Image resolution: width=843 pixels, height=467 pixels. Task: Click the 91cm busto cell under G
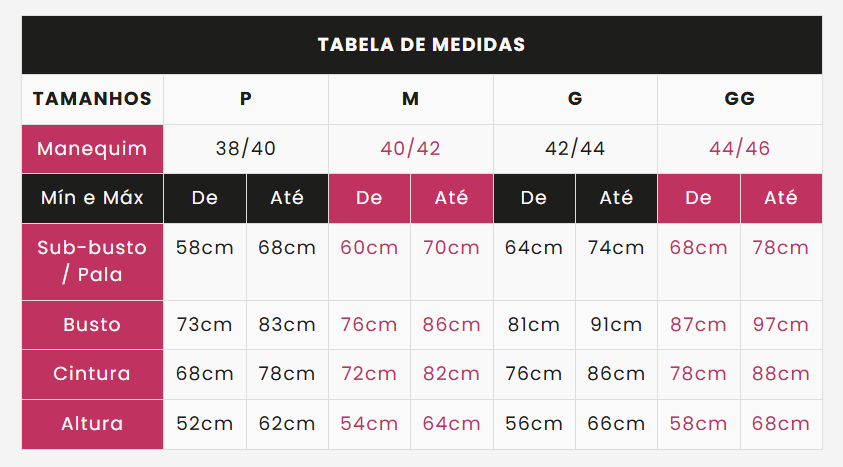click(x=616, y=325)
